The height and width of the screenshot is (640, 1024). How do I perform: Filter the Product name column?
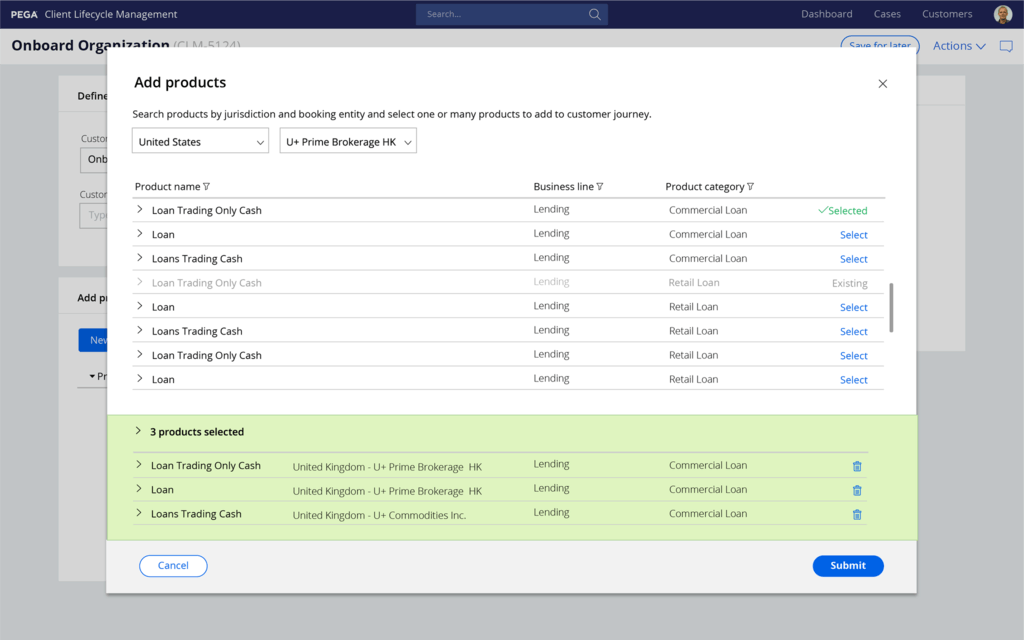click(x=207, y=187)
